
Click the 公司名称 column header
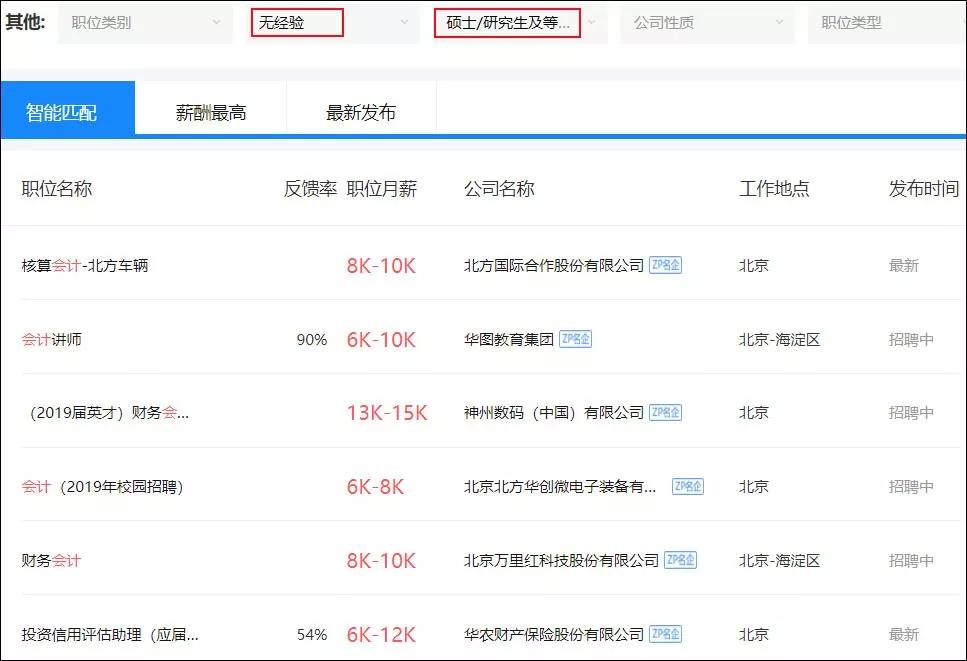[500, 189]
